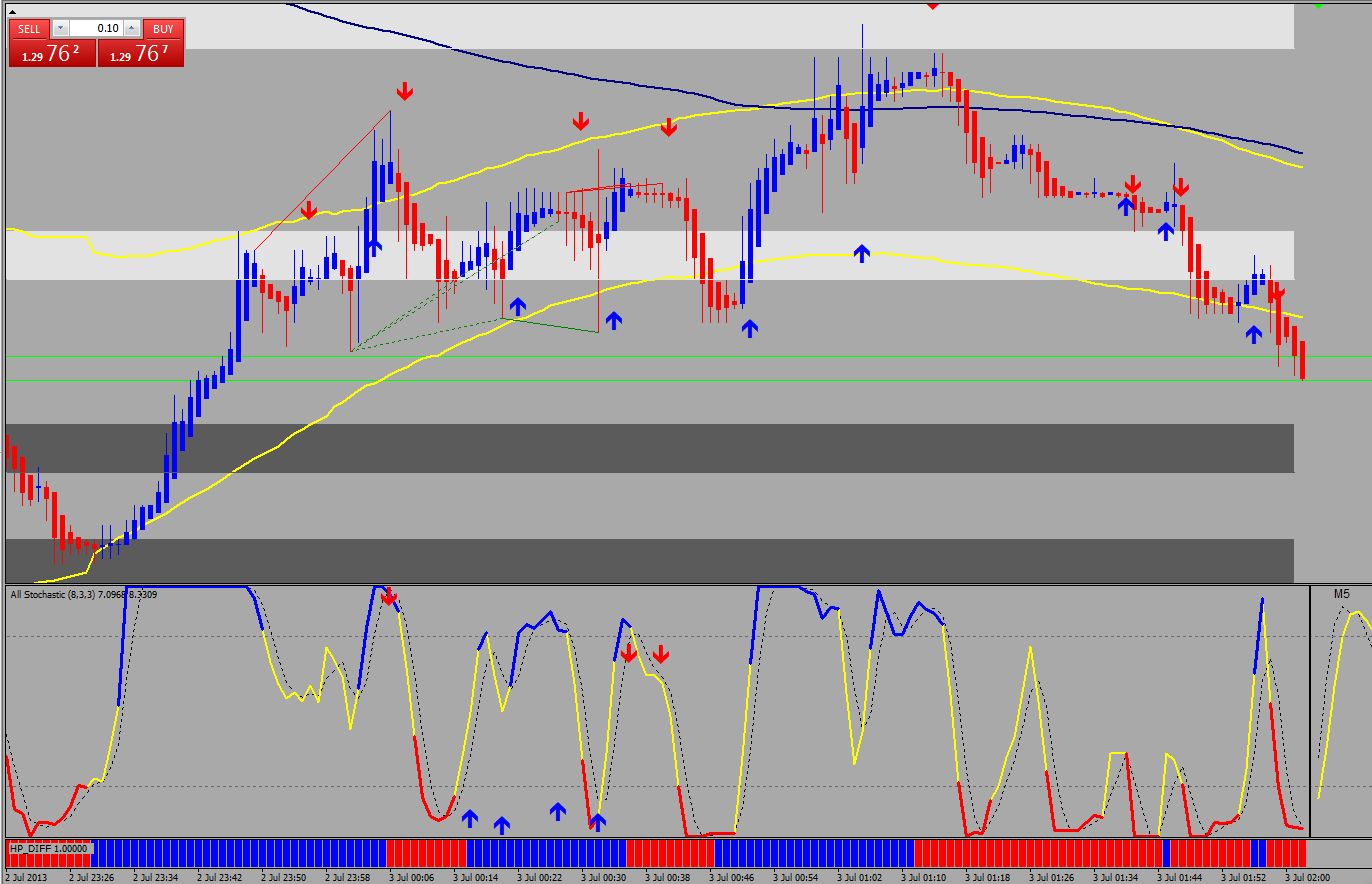Click the M5 timeframe label in stochastic panel

pos(1342,594)
